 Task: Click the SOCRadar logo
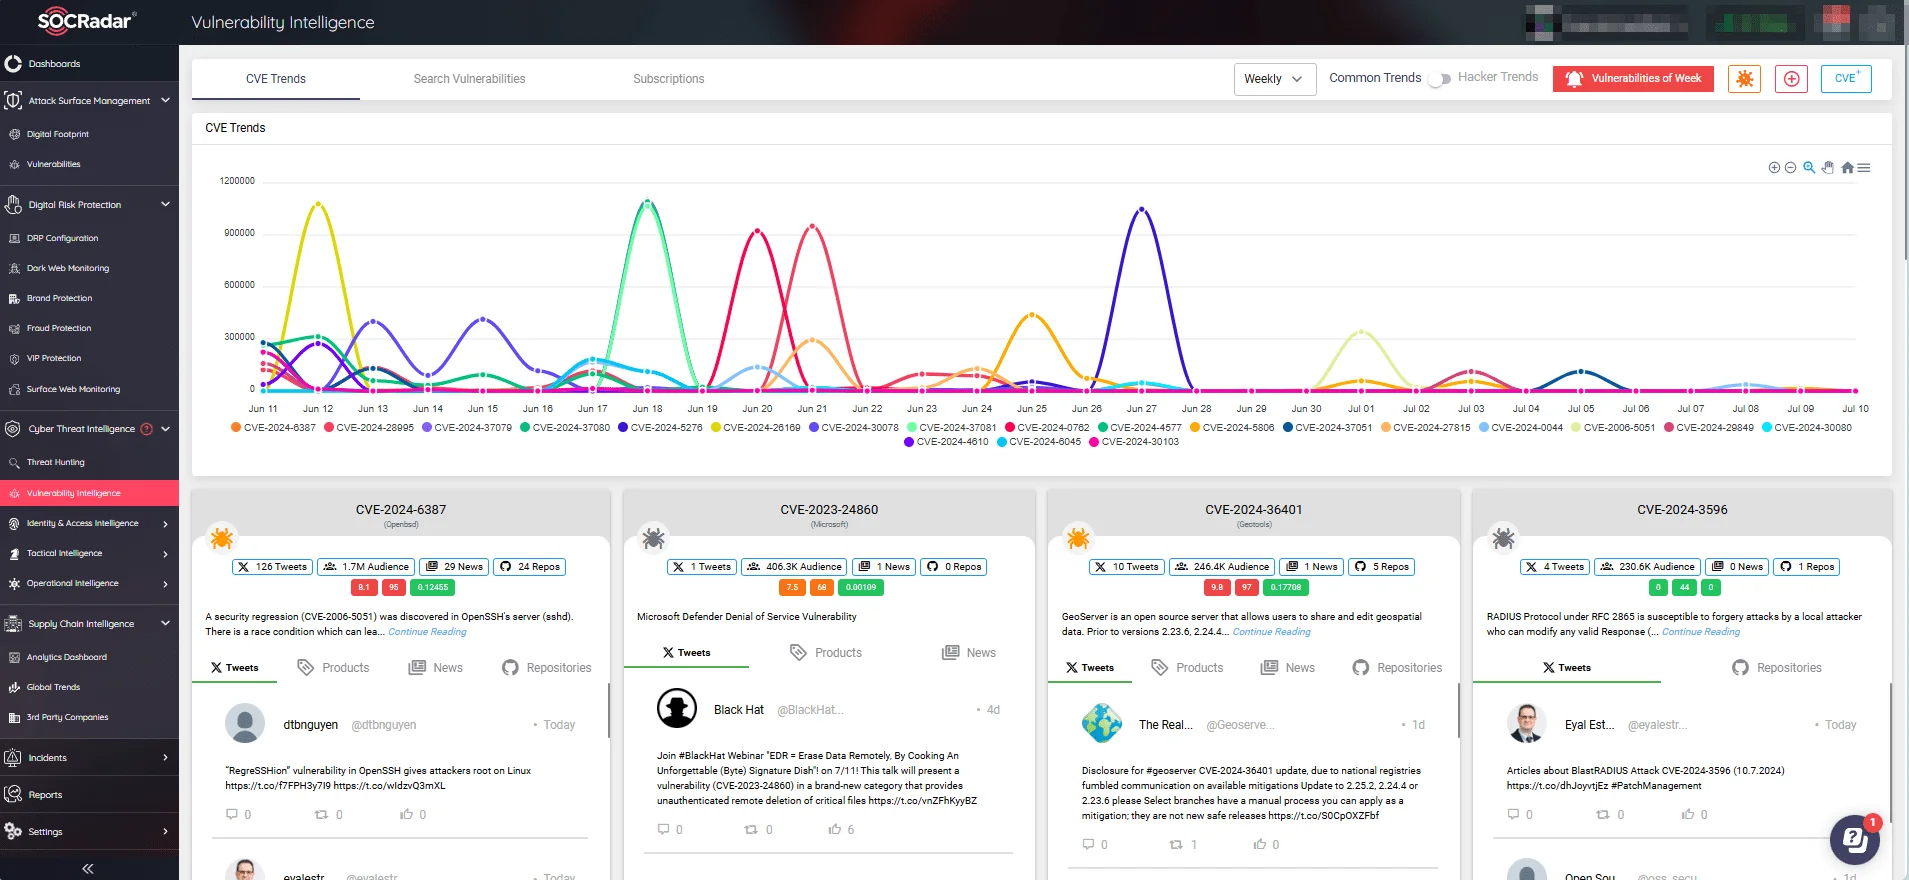(x=85, y=21)
